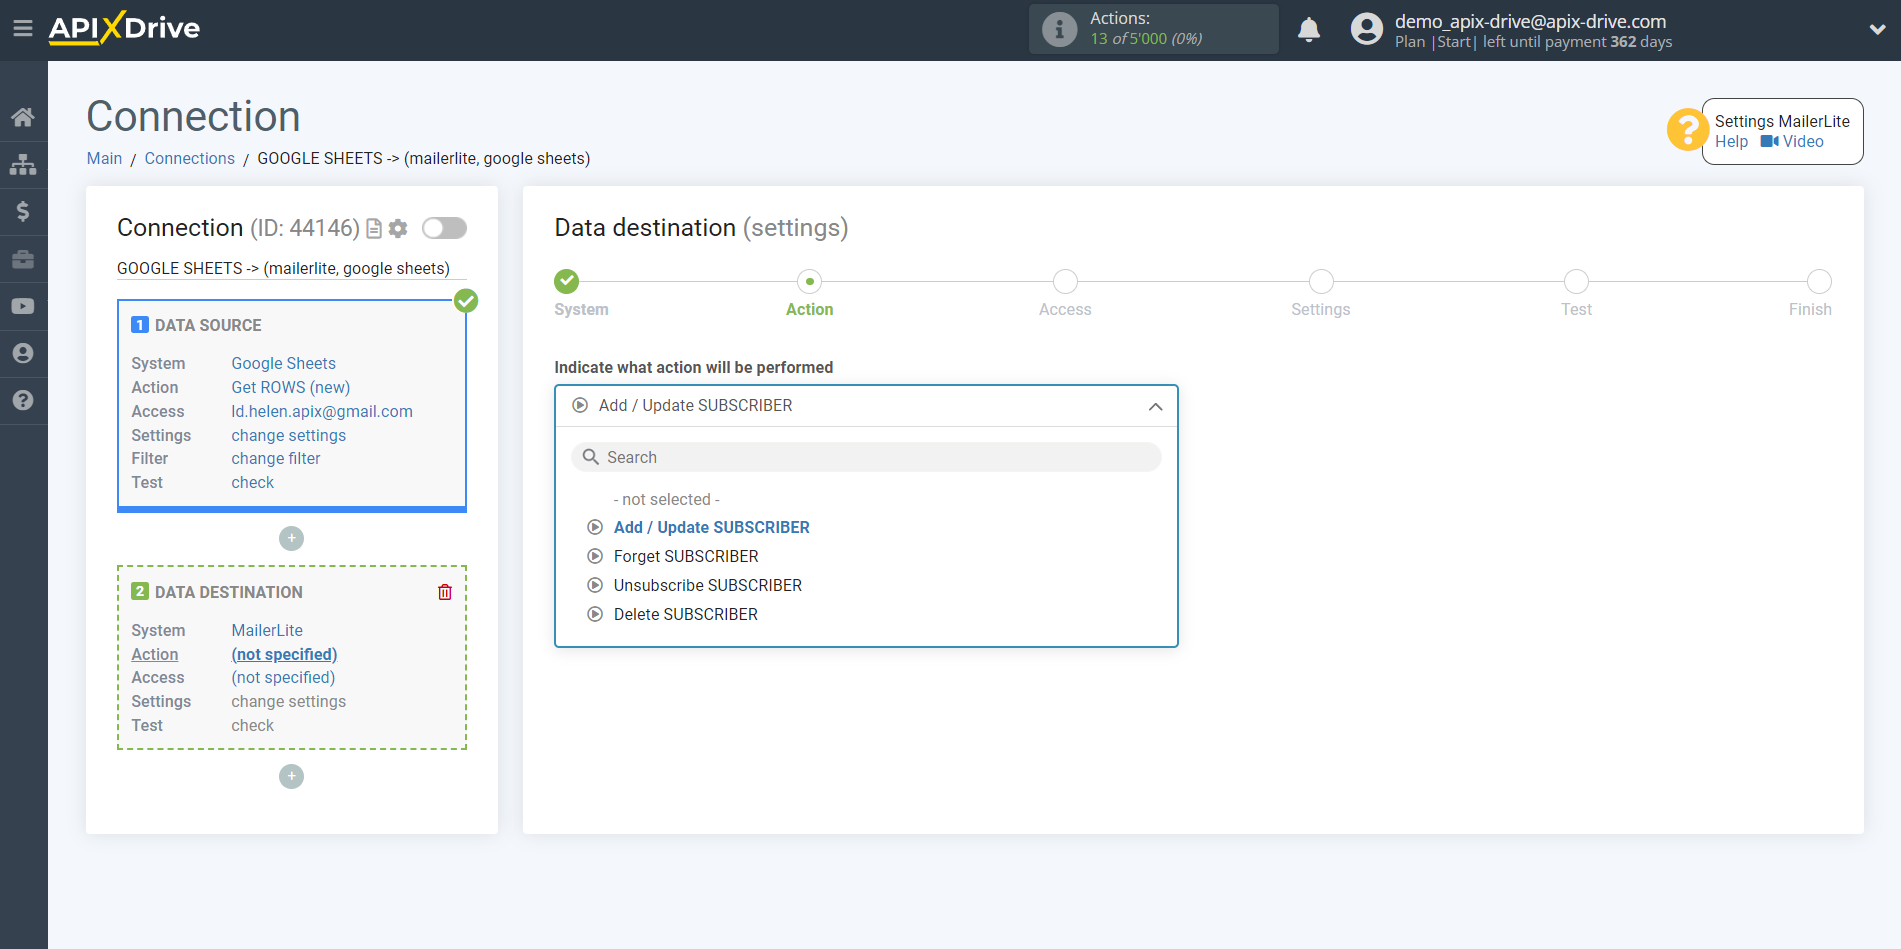Open data source change settings link
The height and width of the screenshot is (949, 1901).
(288, 435)
